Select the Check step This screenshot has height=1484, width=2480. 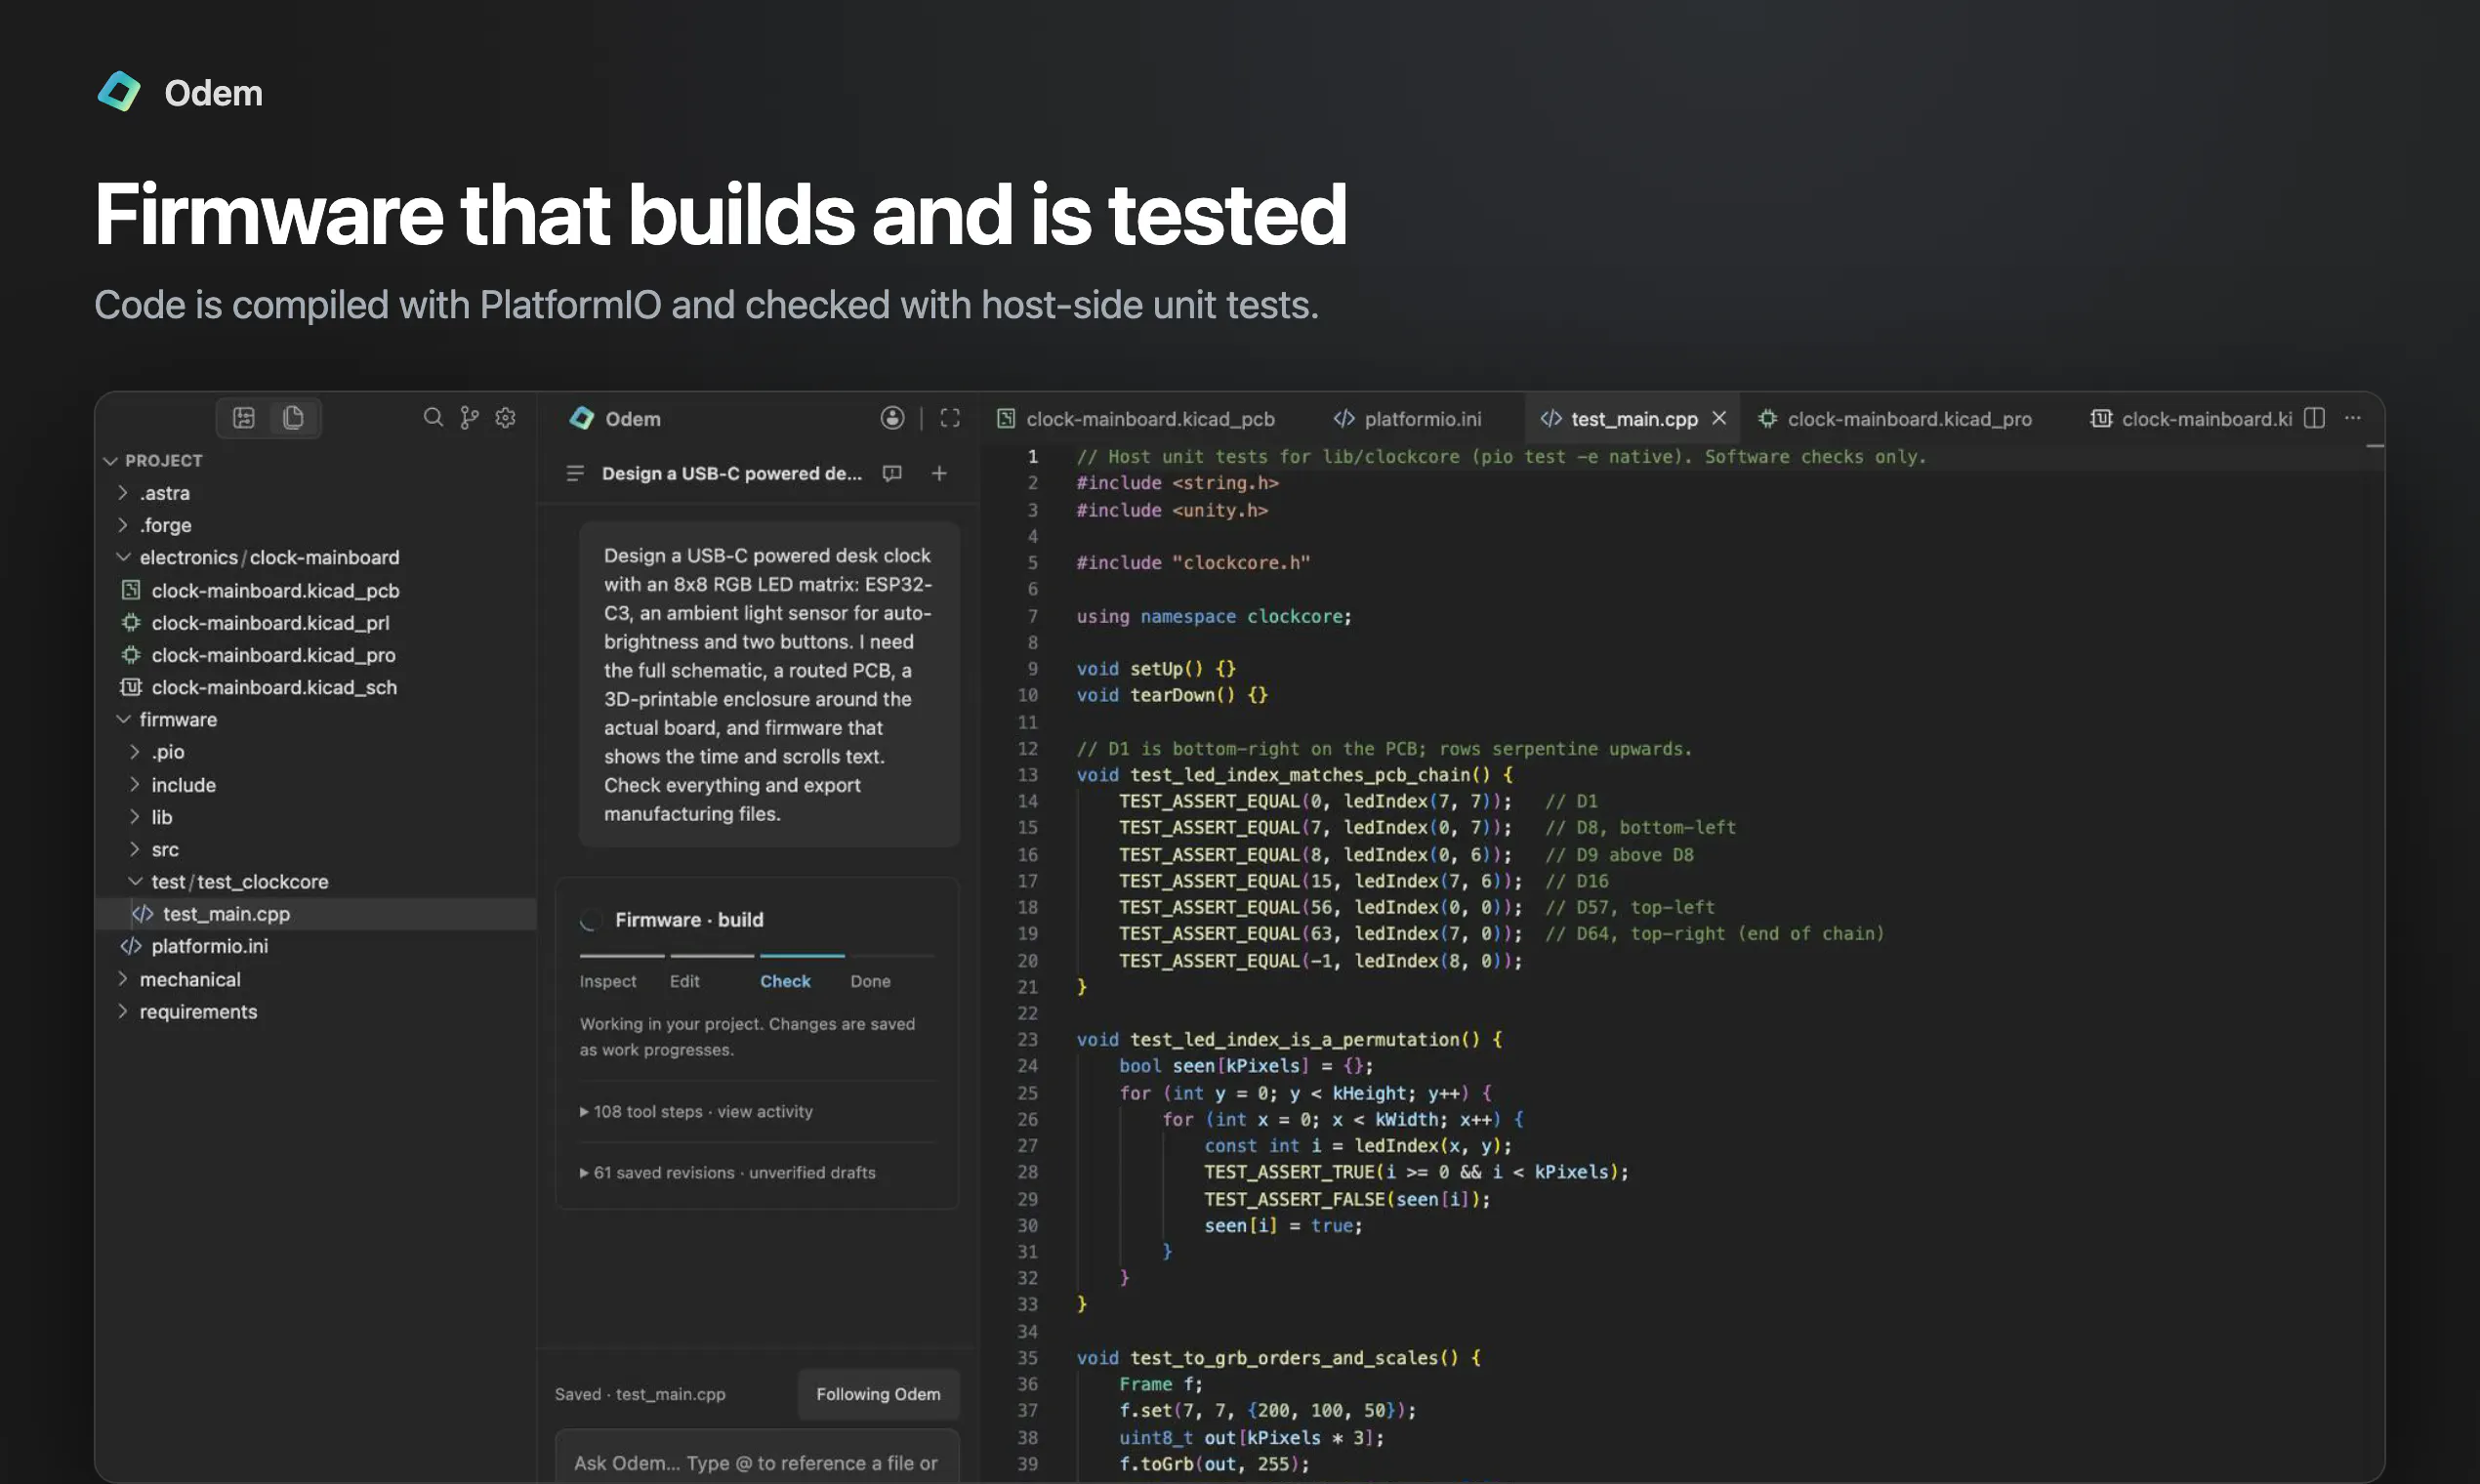(785, 981)
